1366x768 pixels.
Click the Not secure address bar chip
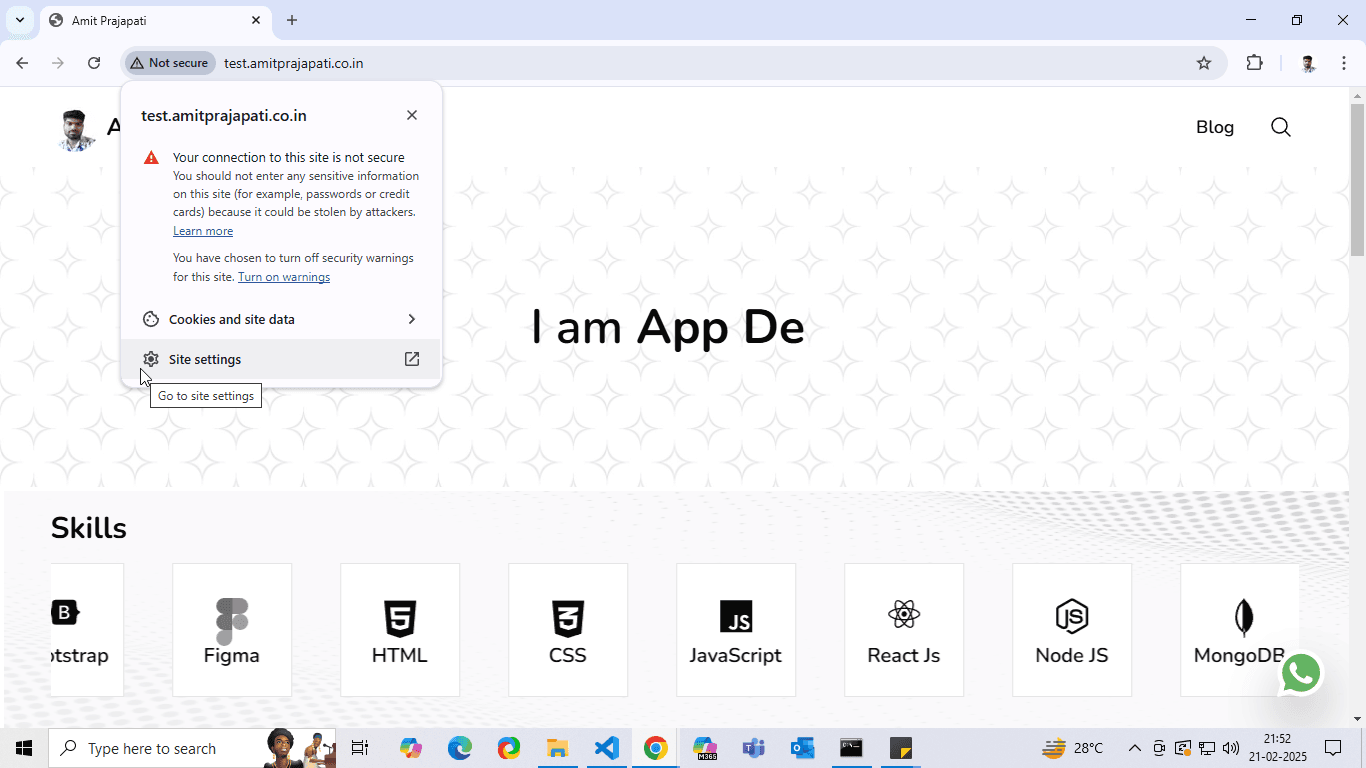point(169,63)
